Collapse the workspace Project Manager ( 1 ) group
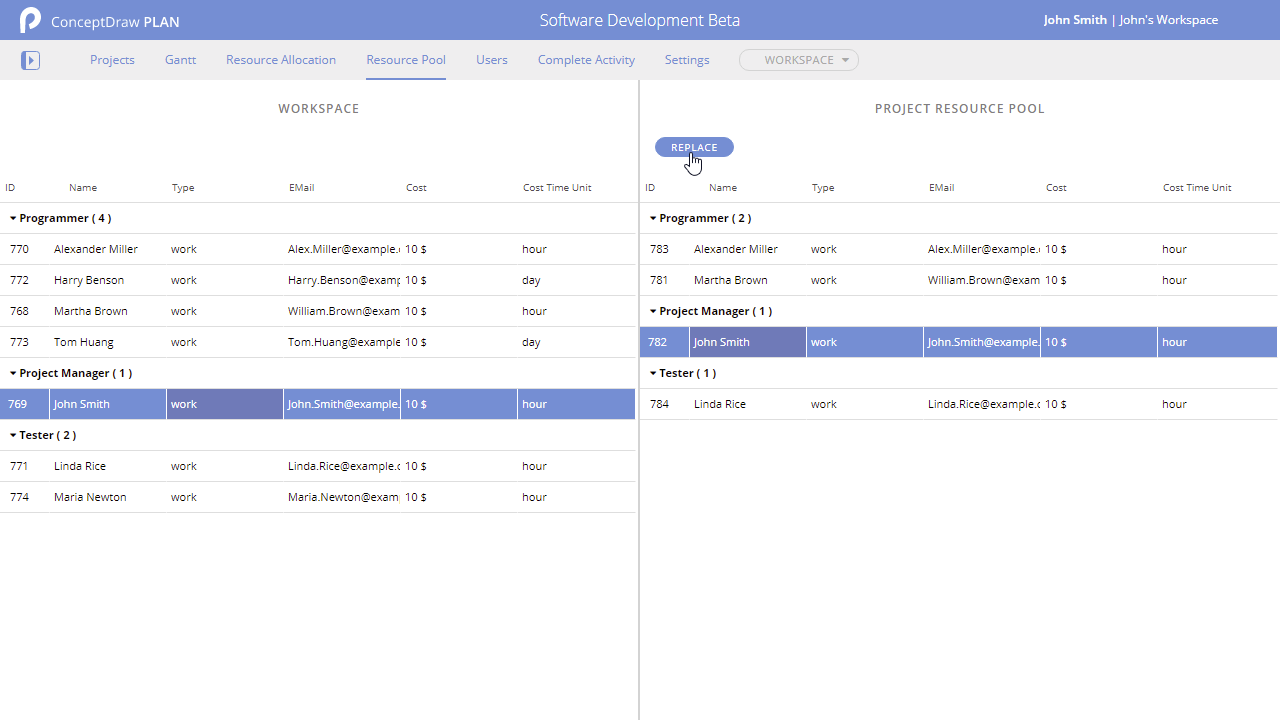 pyautogui.click(x=14, y=373)
